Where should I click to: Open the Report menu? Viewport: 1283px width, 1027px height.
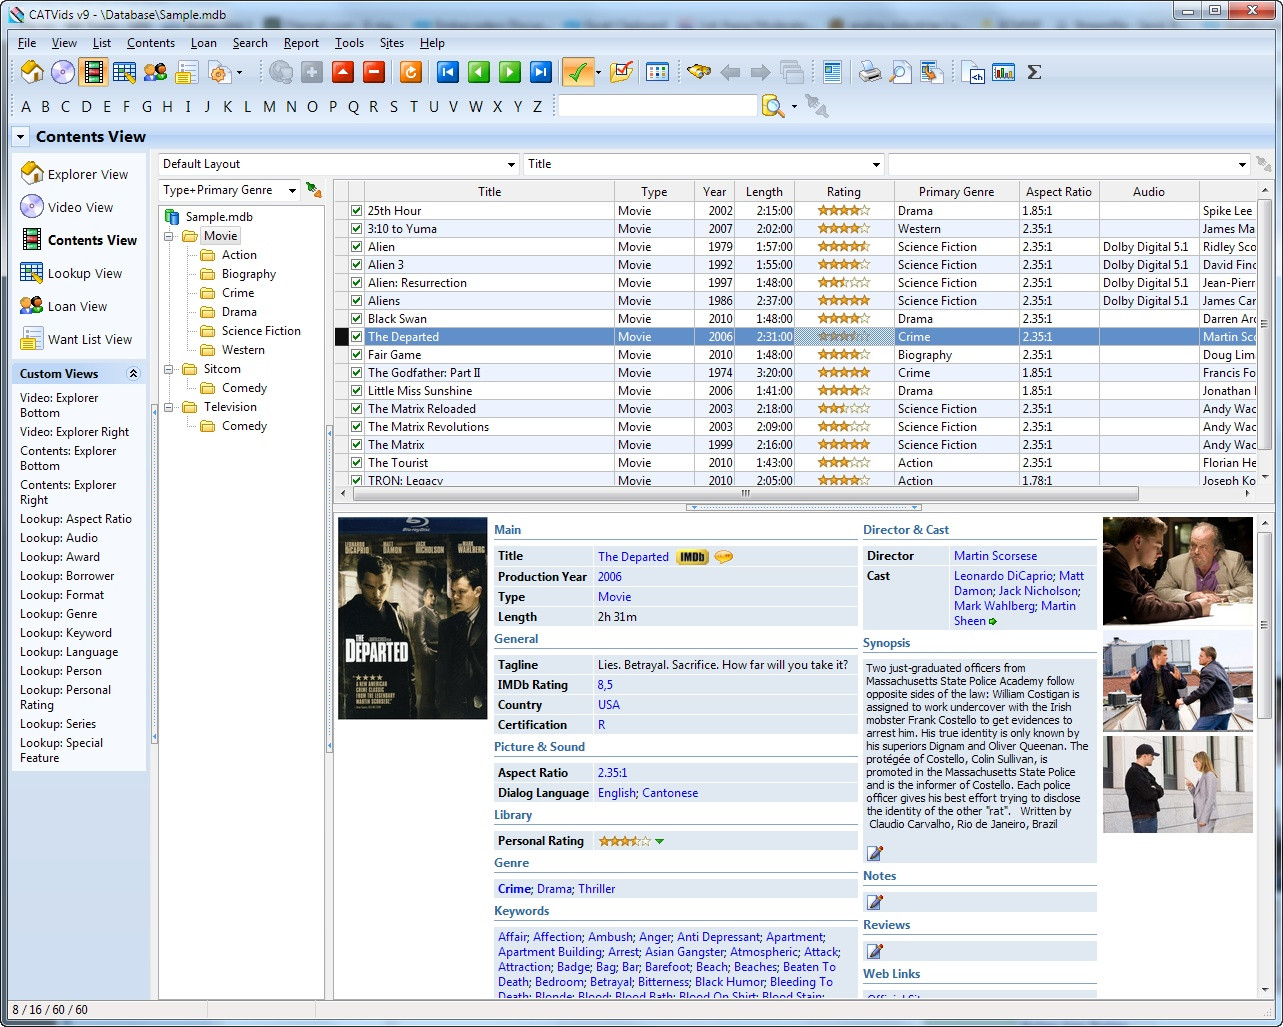(x=301, y=43)
